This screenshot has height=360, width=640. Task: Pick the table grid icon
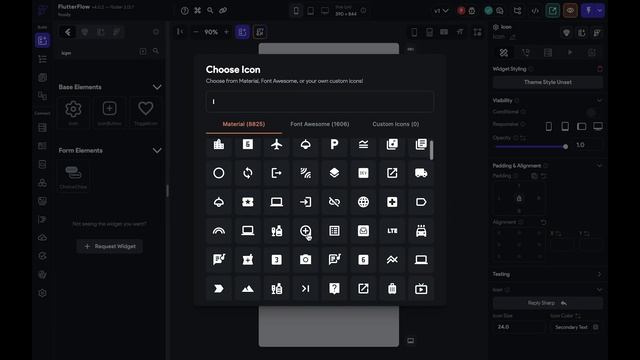coord(334,231)
